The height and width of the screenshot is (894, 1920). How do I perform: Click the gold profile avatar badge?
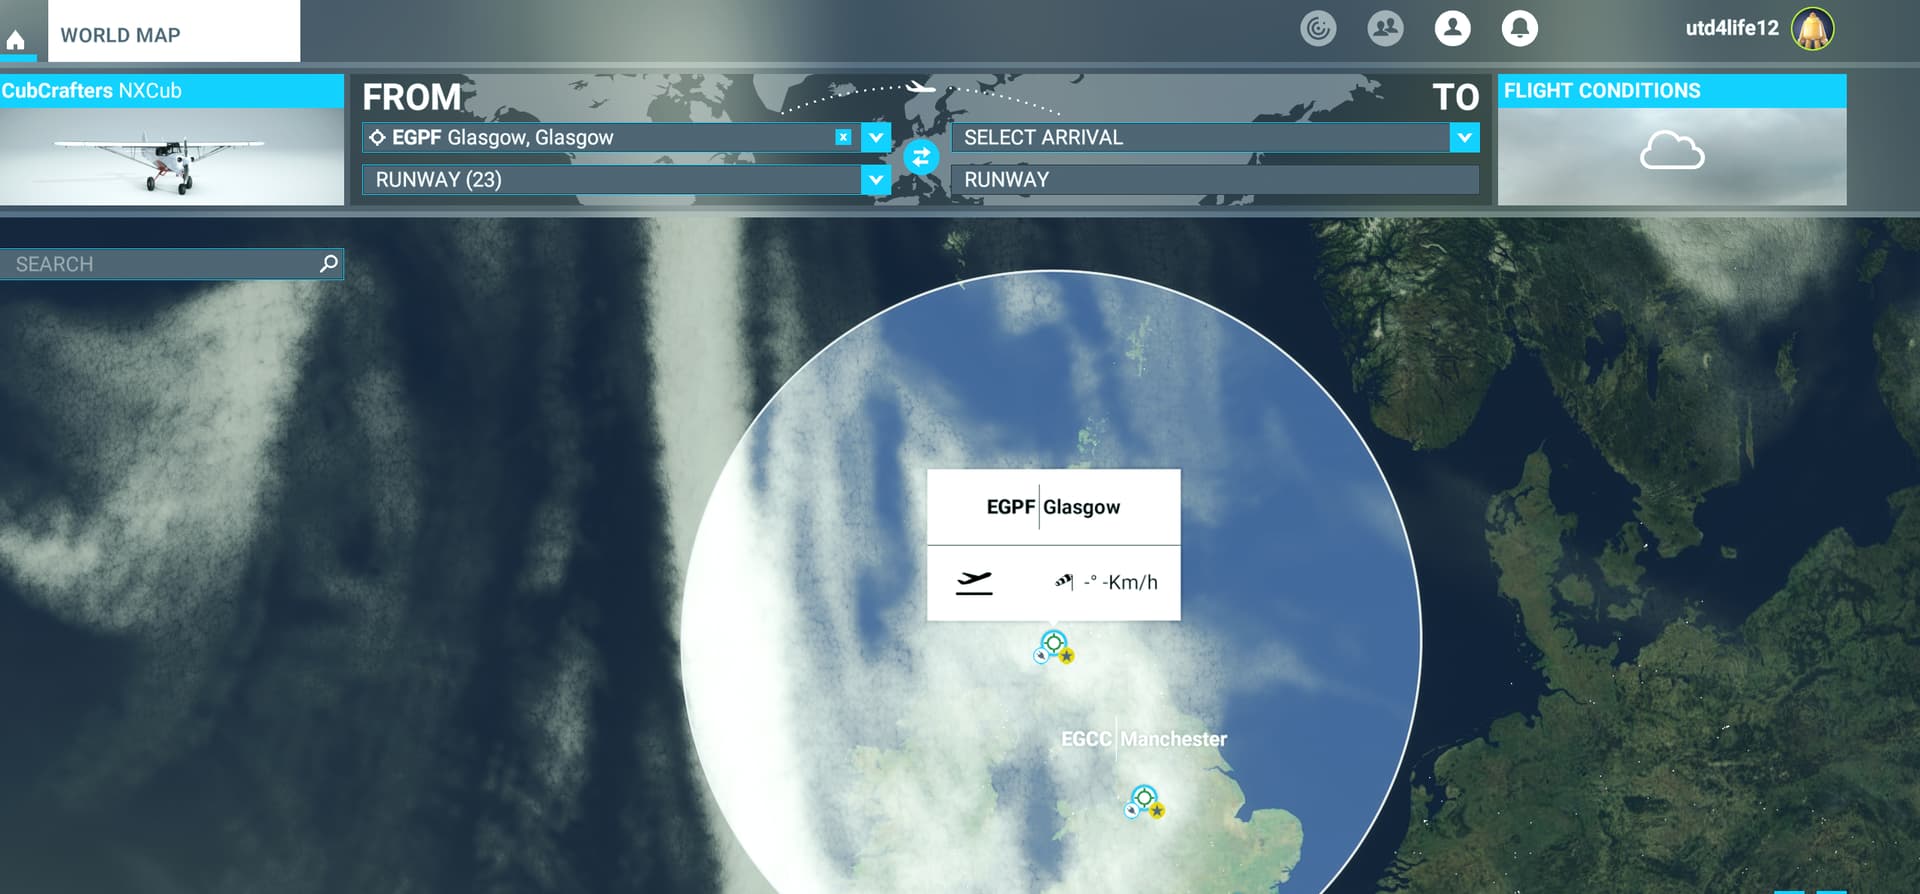(x=1812, y=29)
